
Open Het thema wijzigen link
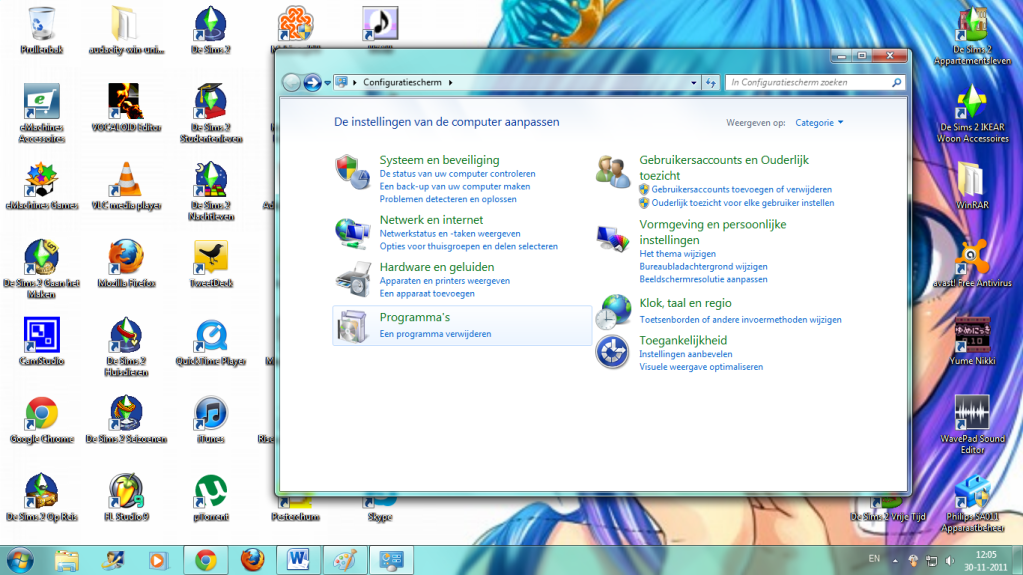point(677,254)
